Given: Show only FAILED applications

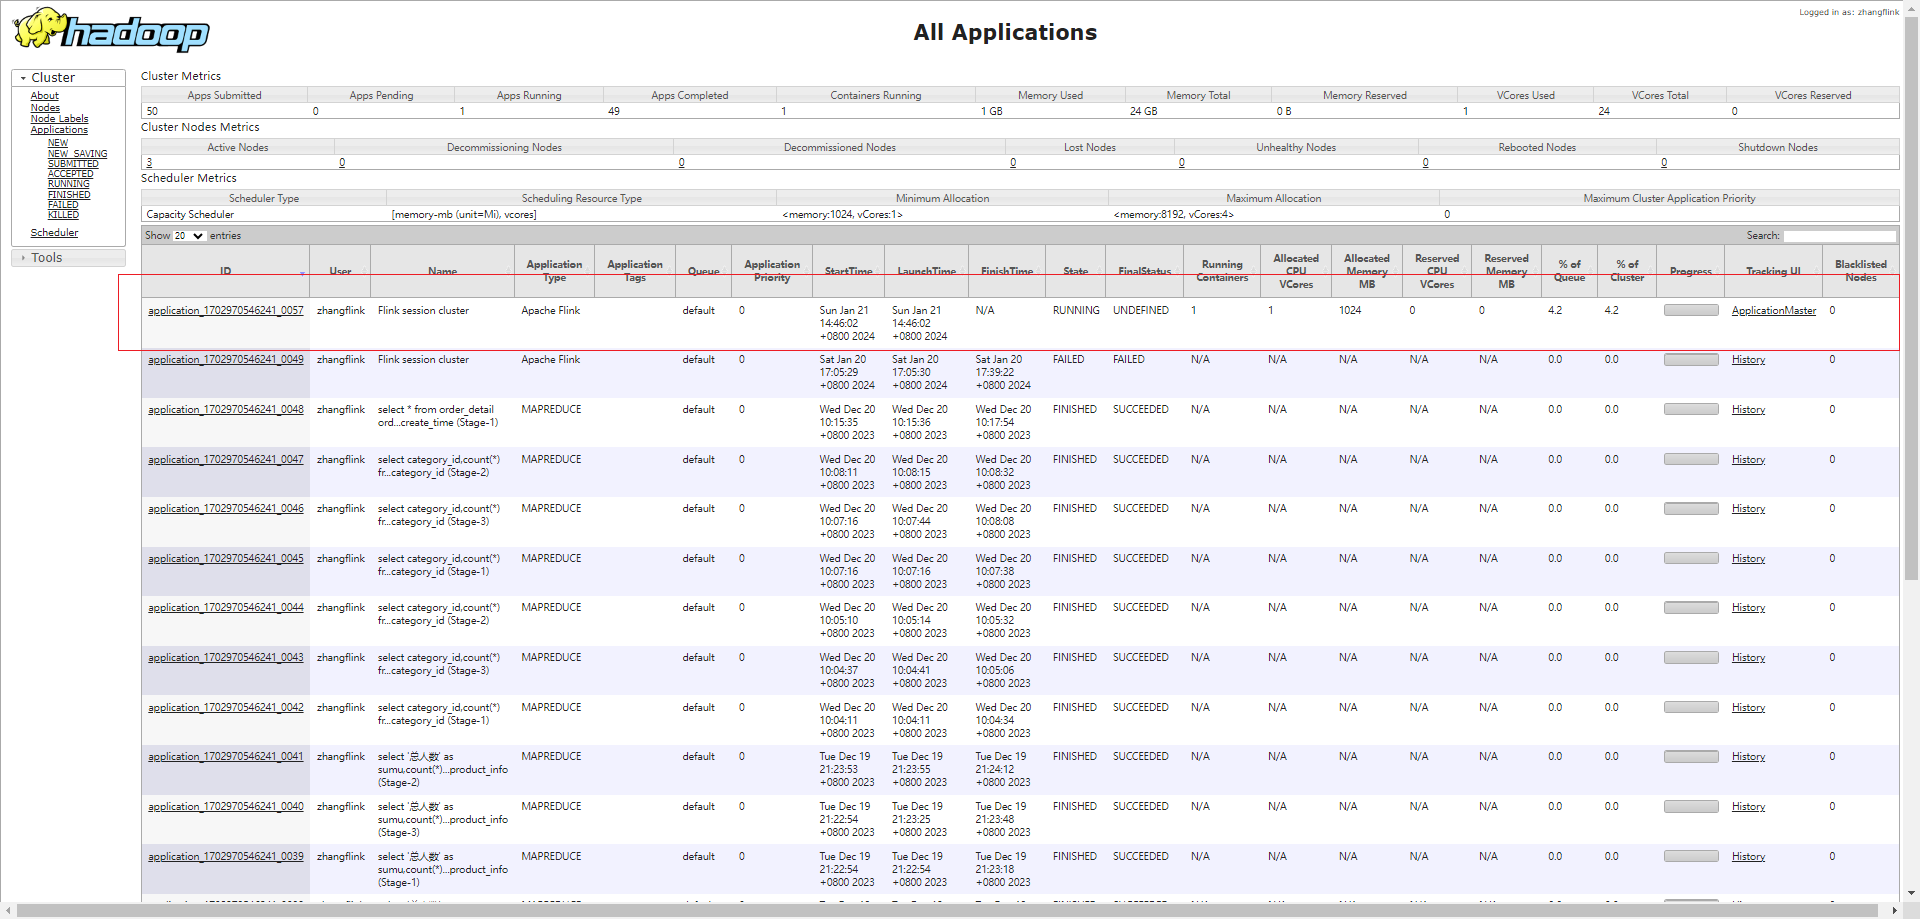Looking at the screenshot, I should [63, 205].
